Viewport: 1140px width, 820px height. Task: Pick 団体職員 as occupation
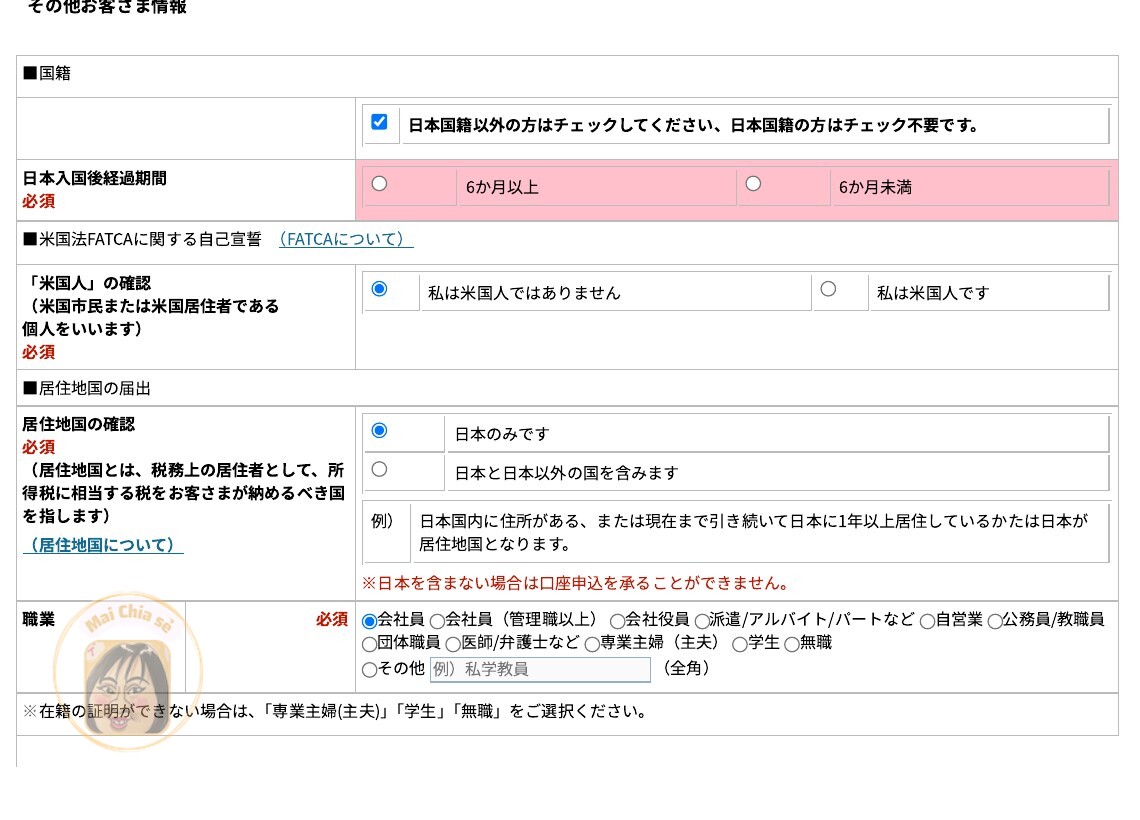(369, 644)
